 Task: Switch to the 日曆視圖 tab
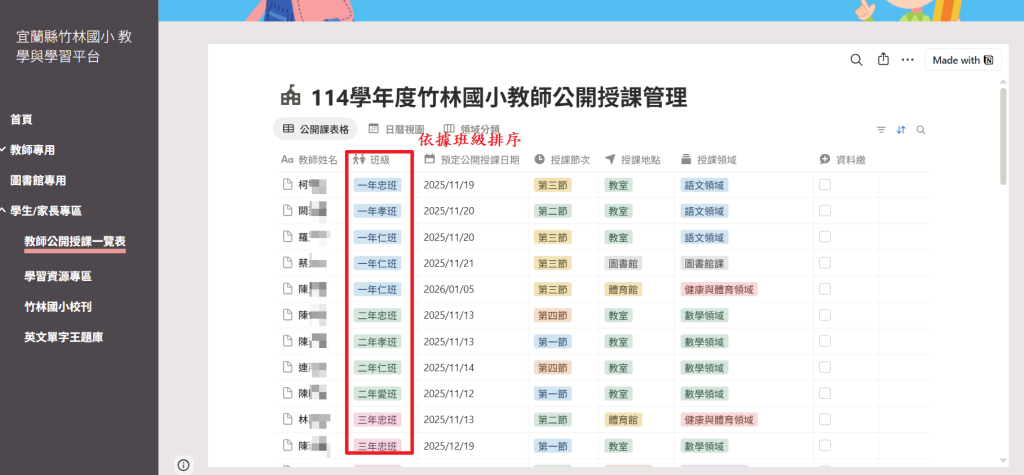click(x=396, y=129)
